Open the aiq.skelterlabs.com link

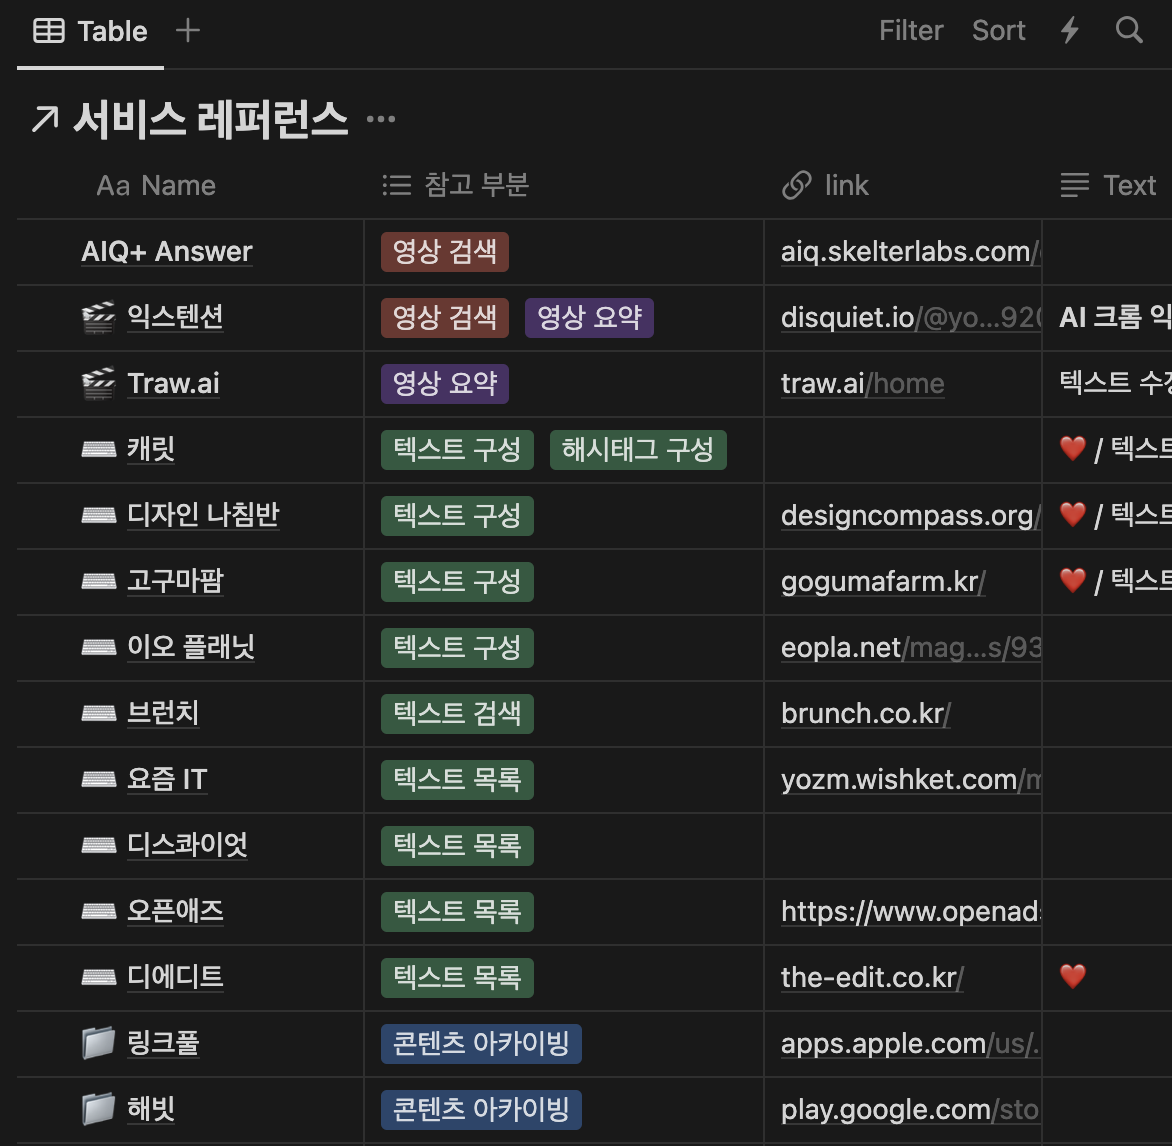tap(910, 252)
